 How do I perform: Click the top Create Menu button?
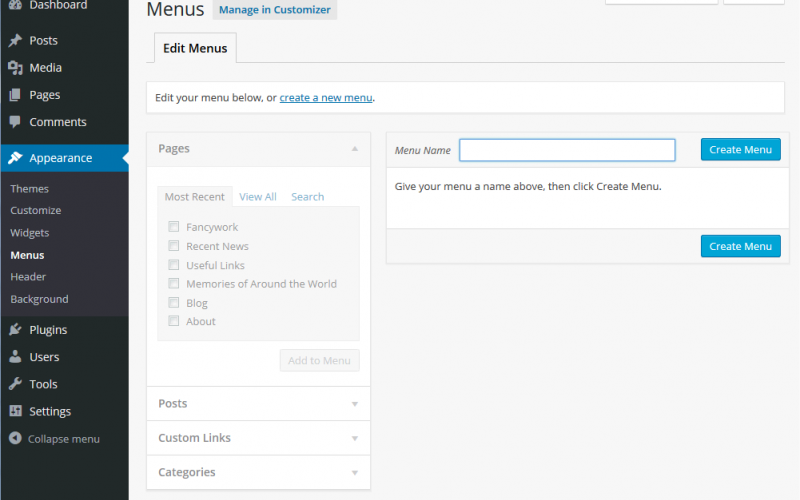740,149
